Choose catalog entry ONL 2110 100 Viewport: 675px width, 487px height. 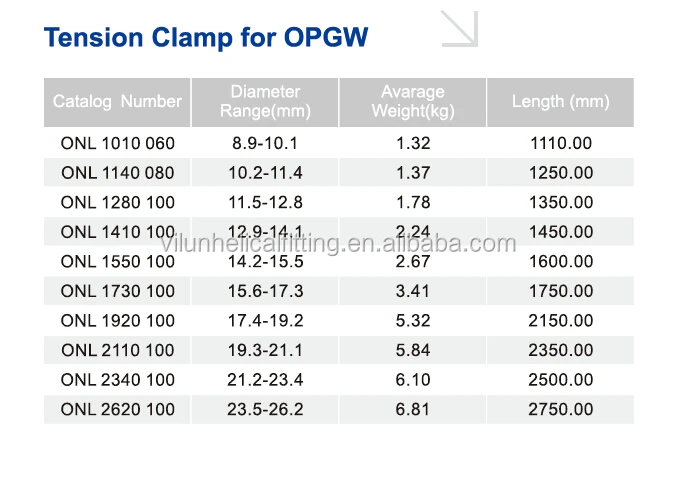pyautogui.click(x=117, y=350)
